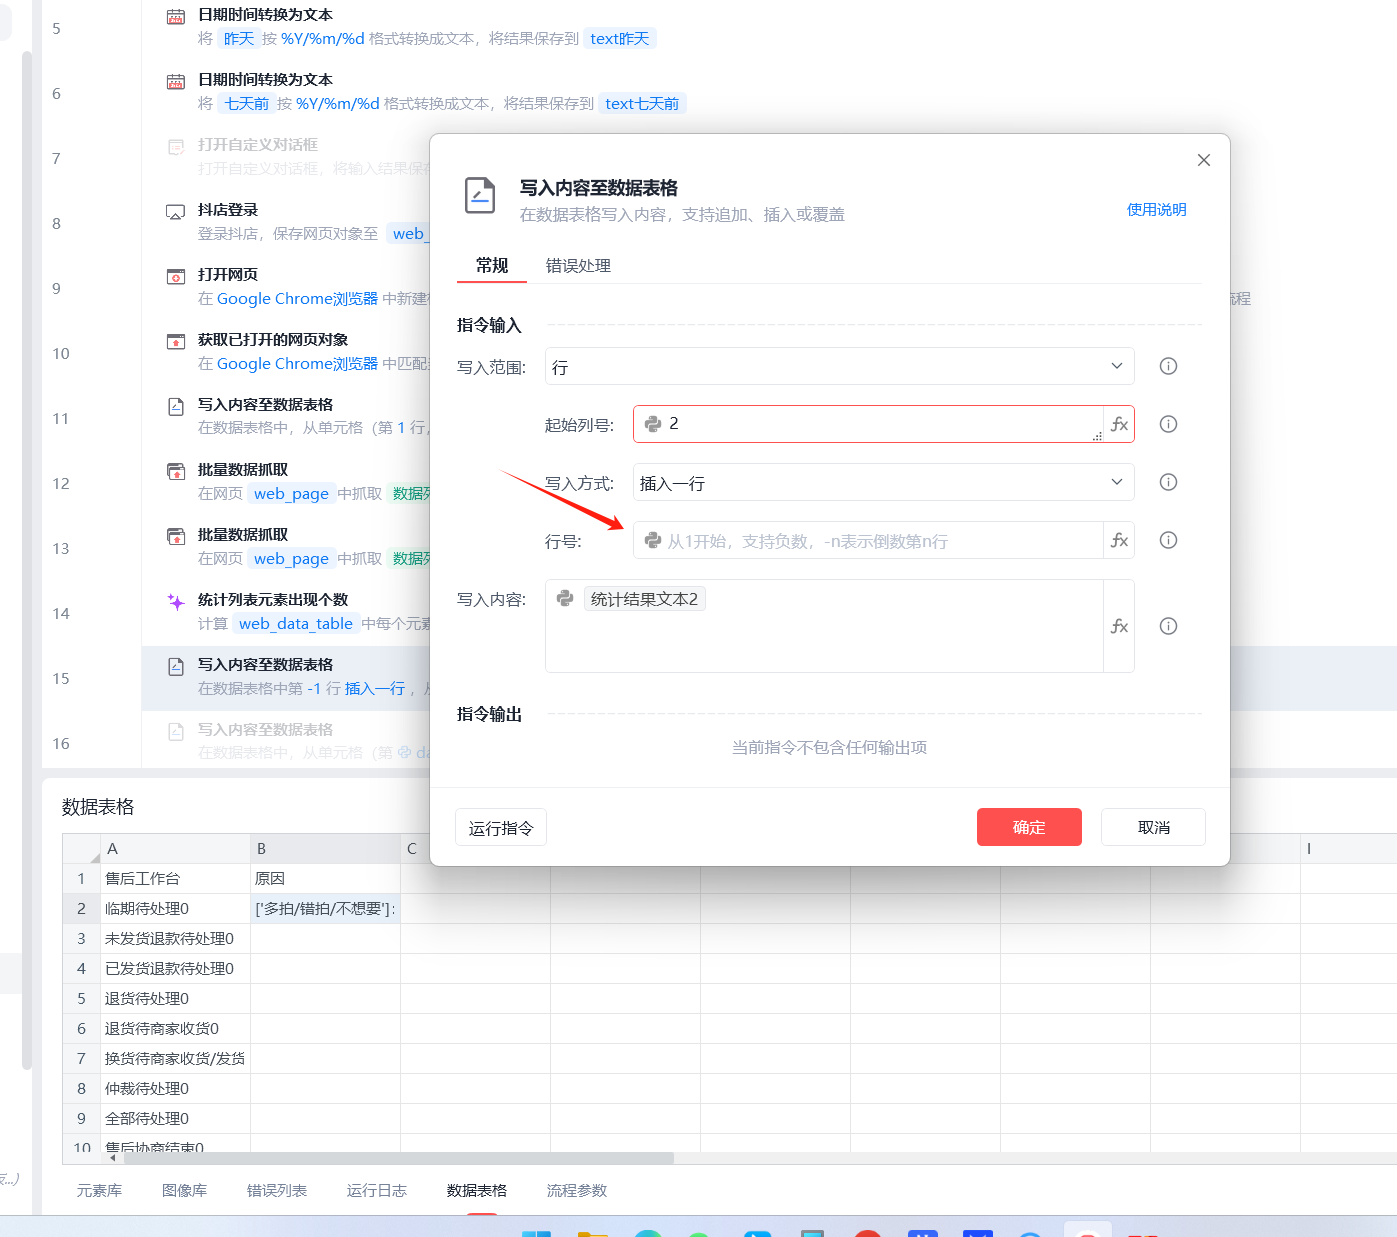Screen dimensions: 1397x1237
Task: Click the 抖店登录 step icon
Action: tap(176, 212)
